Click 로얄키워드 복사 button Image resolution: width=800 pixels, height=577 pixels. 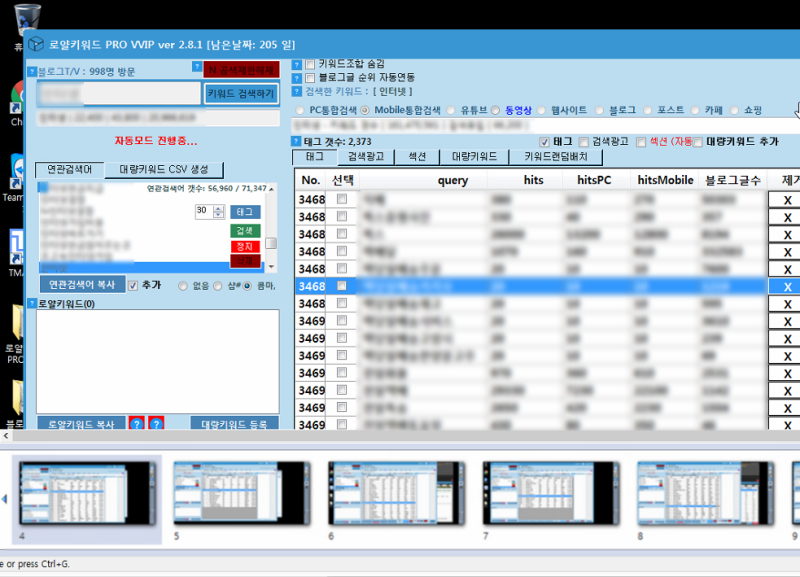click(x=81, y=423)
